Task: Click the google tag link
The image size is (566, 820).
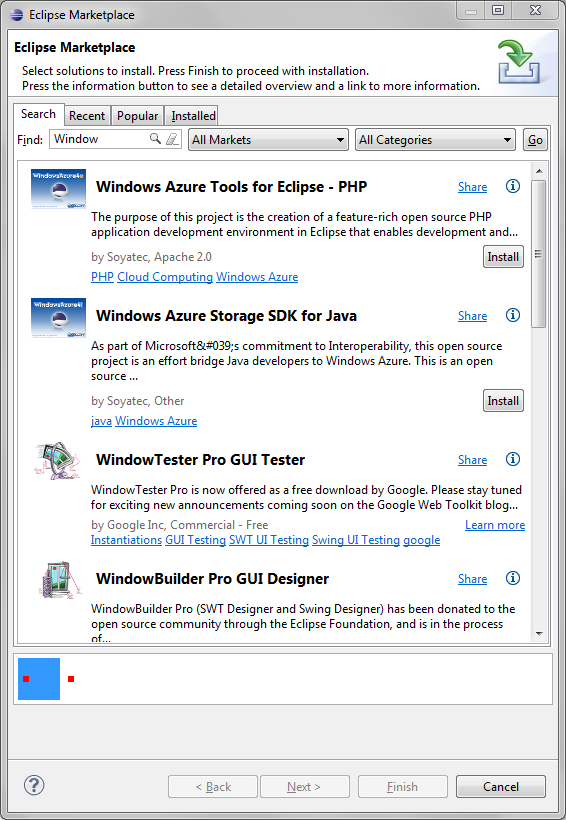Action: point(421,540)
